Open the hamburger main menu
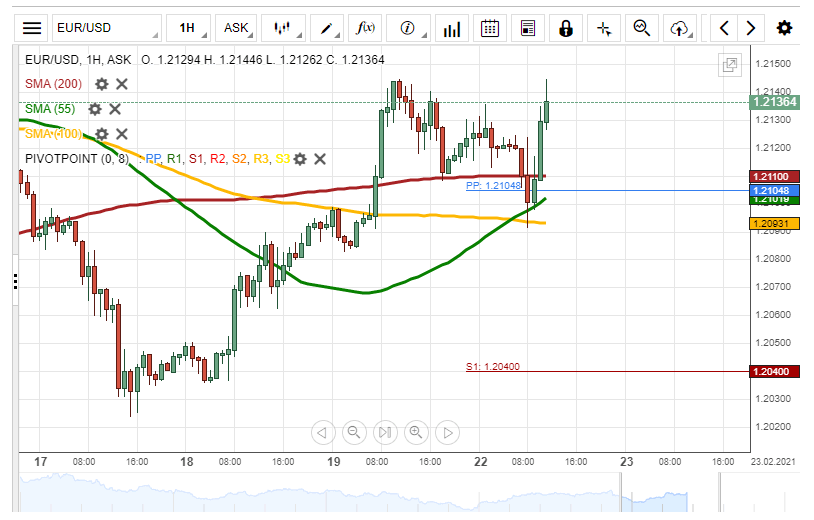Viewport: 814px width, 520px height. (x=32, y=28)
